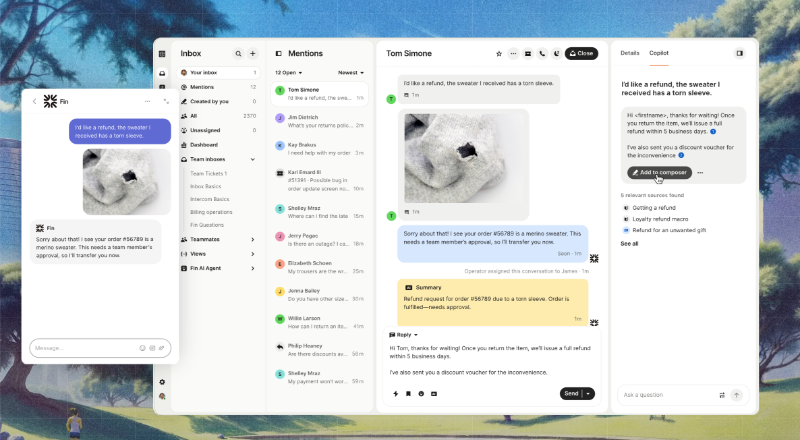Image resolution: width=800 pixels, height=440 pixels.
Task: Select Billing operations team inbox
Action: (211, 212)
